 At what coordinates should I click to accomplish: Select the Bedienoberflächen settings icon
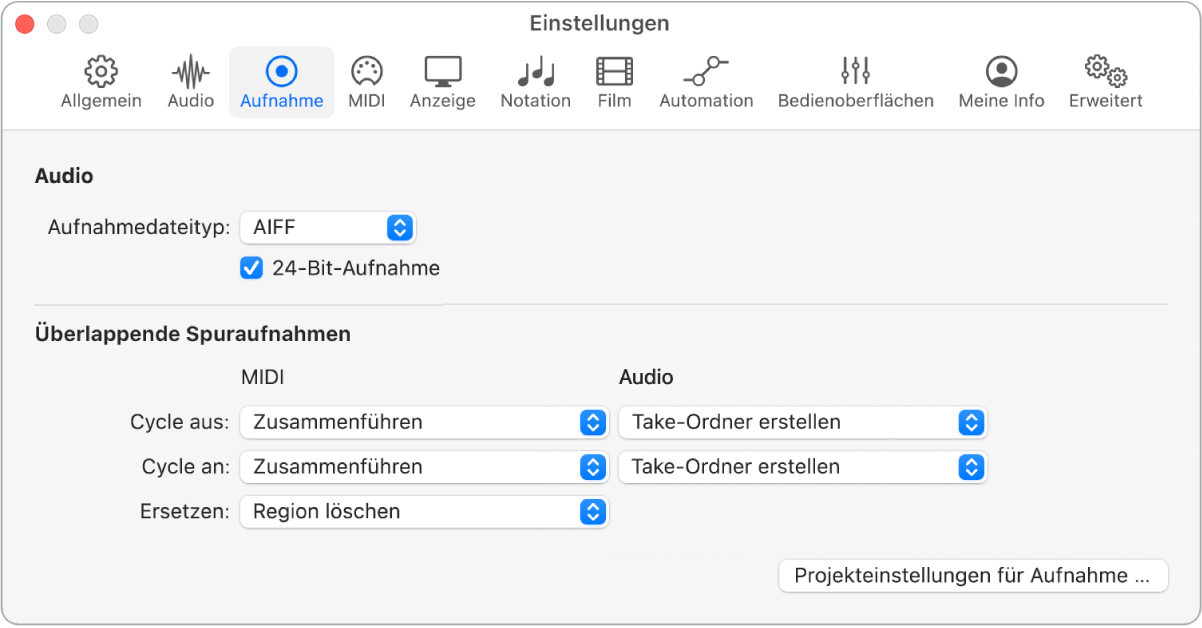(855, 82)
